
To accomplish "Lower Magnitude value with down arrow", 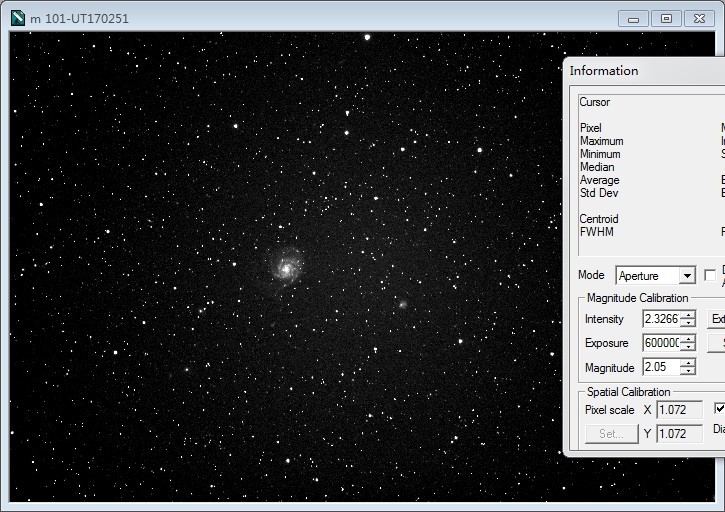I will 687,372.
